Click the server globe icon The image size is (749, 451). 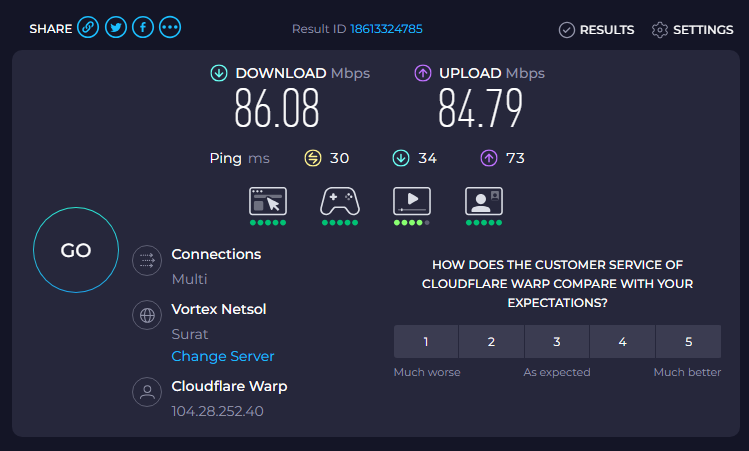coord(147,315)
